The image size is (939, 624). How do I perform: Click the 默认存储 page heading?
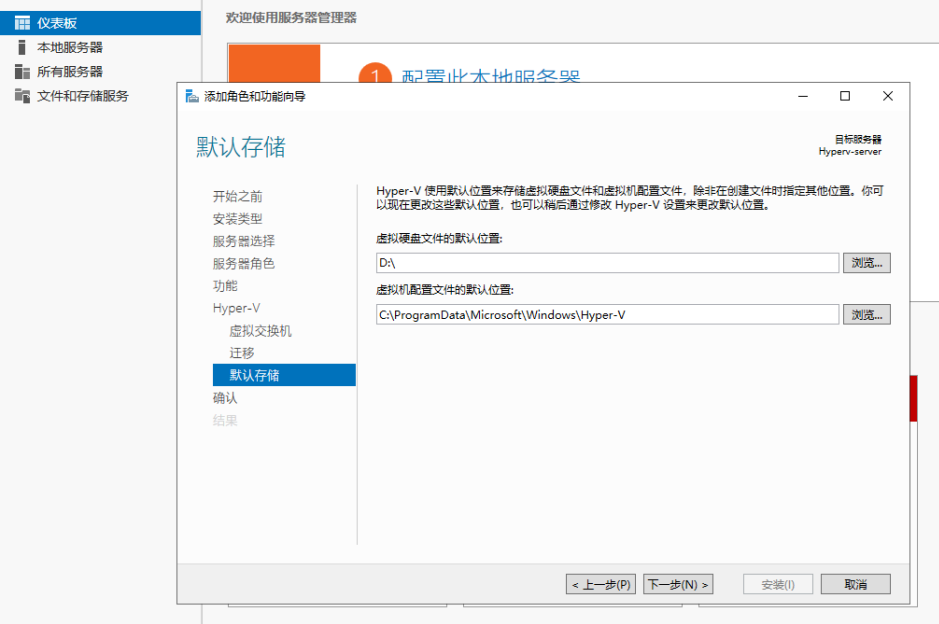click(x=241, y=147)
